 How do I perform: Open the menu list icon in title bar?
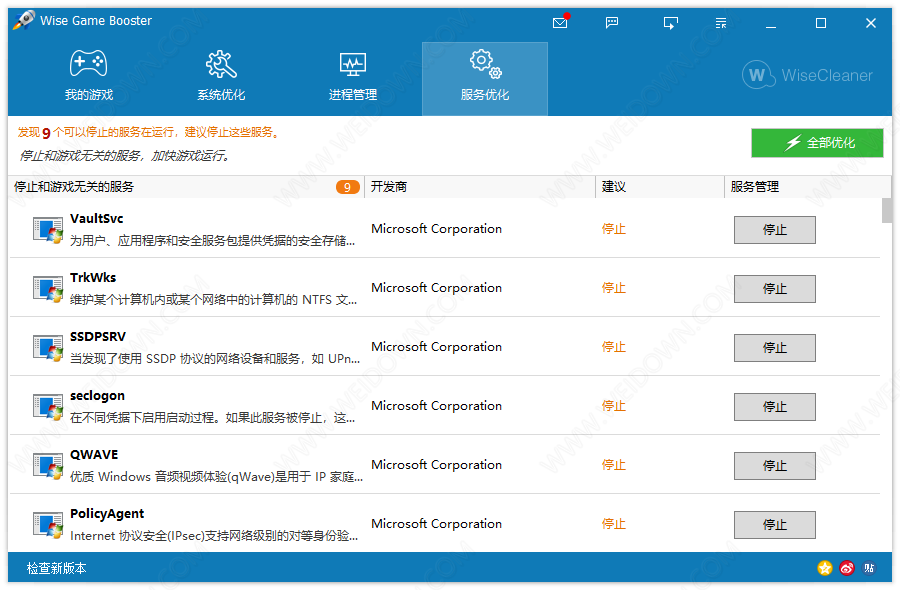pyautogui.click(x=721, y=23)
